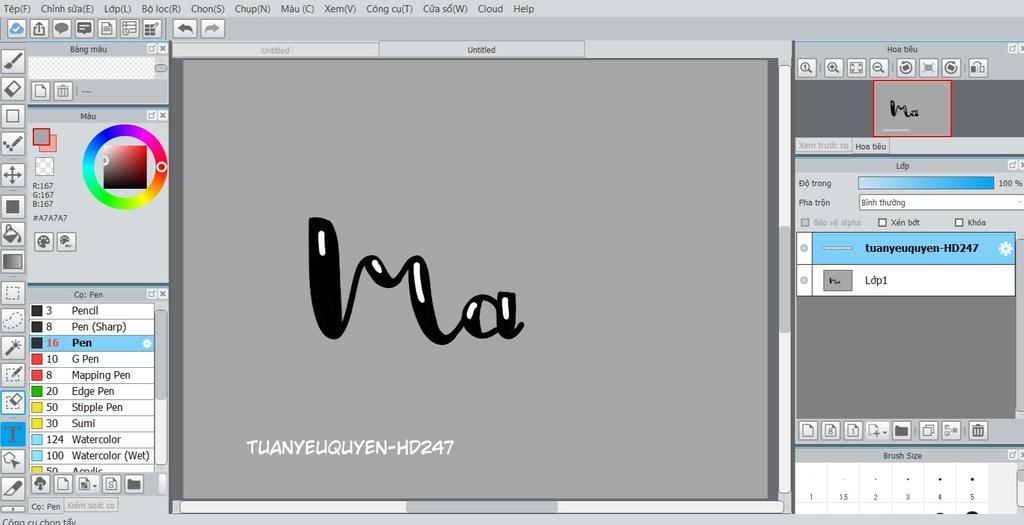Image resolution: width=1024 pixels, height=525 pixels.
Task: Click the cloud sync toolbar icon
Action: click(x=17, y=29)
